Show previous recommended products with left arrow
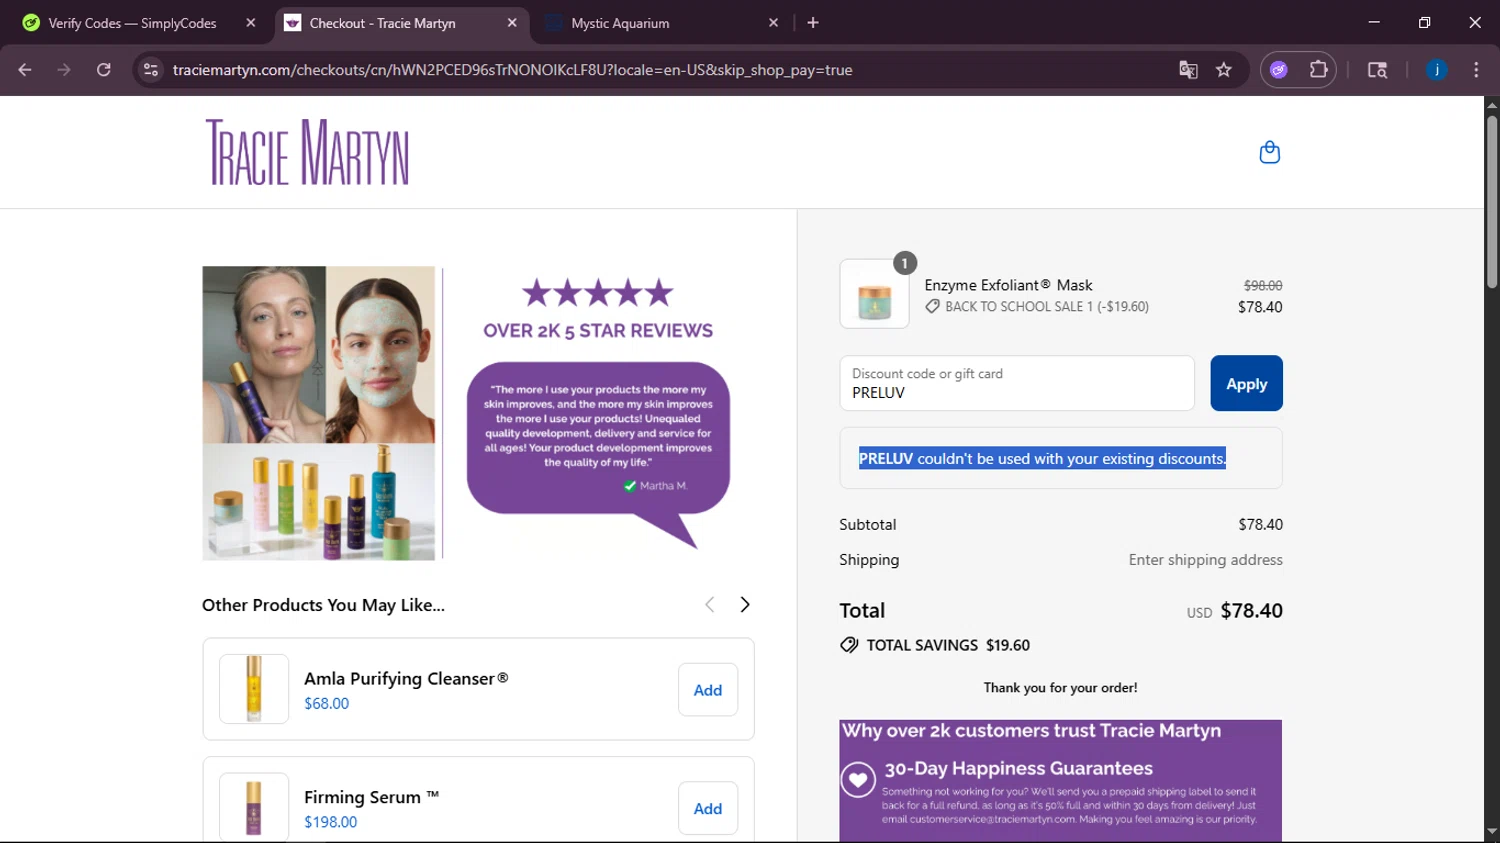The image size is (1500, 843). pyautogui.click(x=709, y=604)
